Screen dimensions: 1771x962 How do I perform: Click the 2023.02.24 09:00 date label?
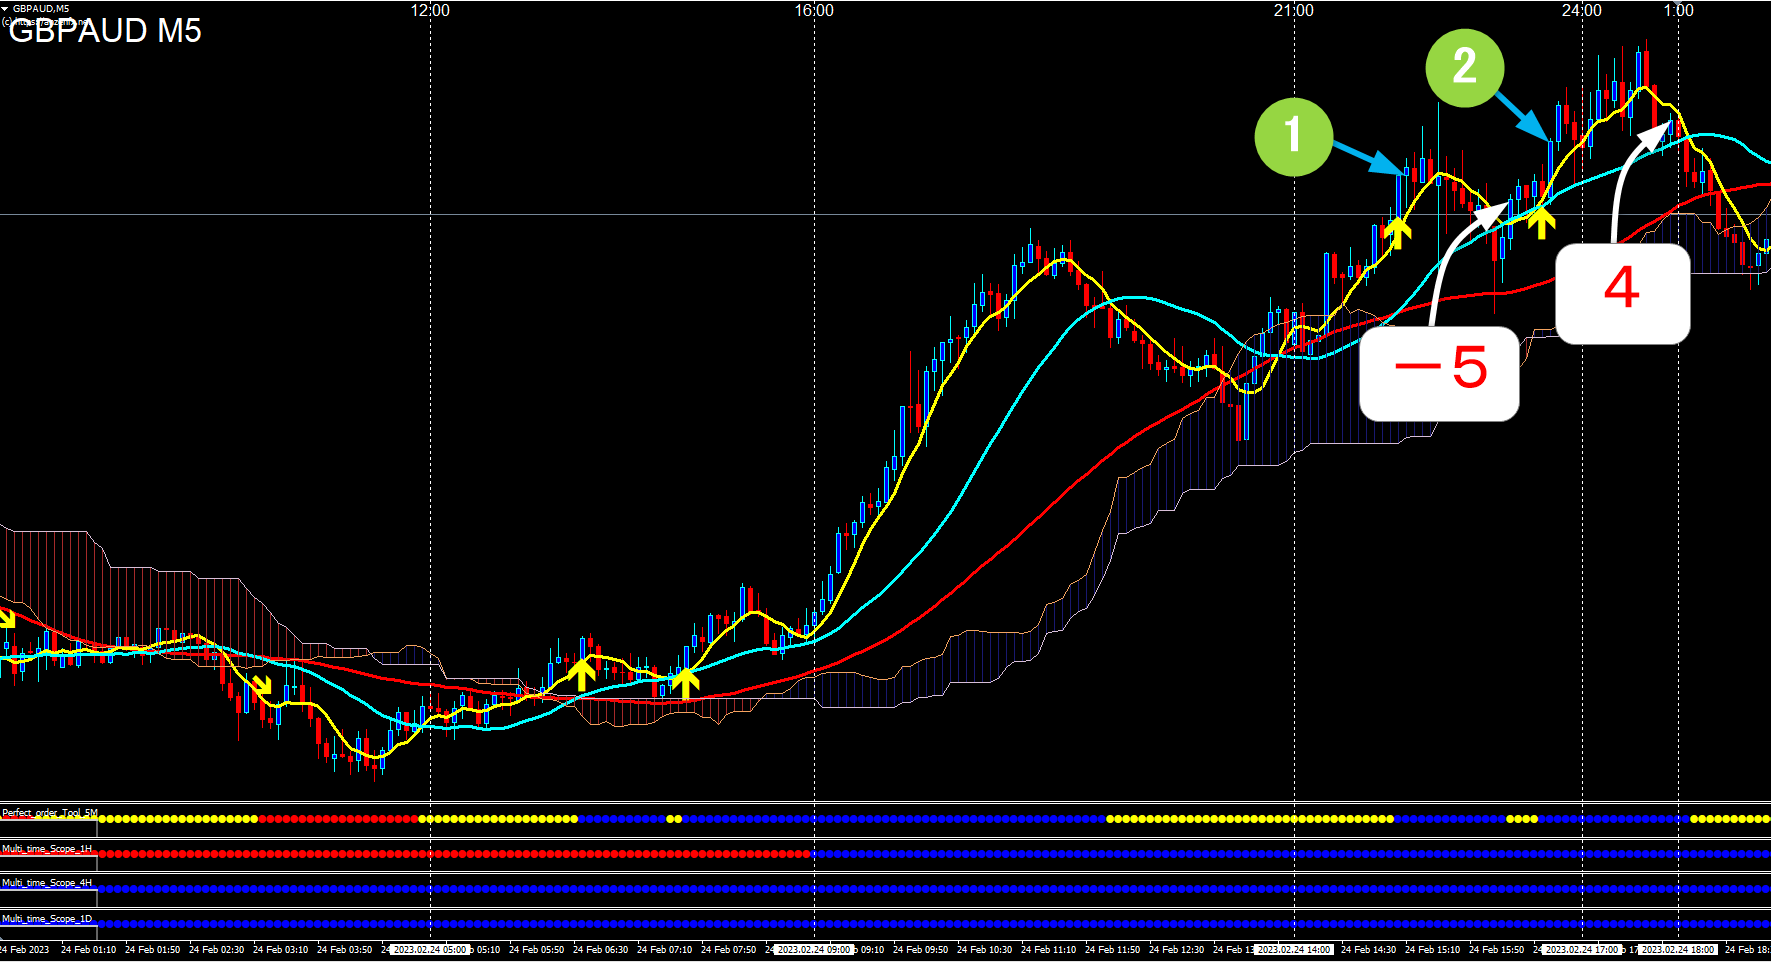pos(814,950)
